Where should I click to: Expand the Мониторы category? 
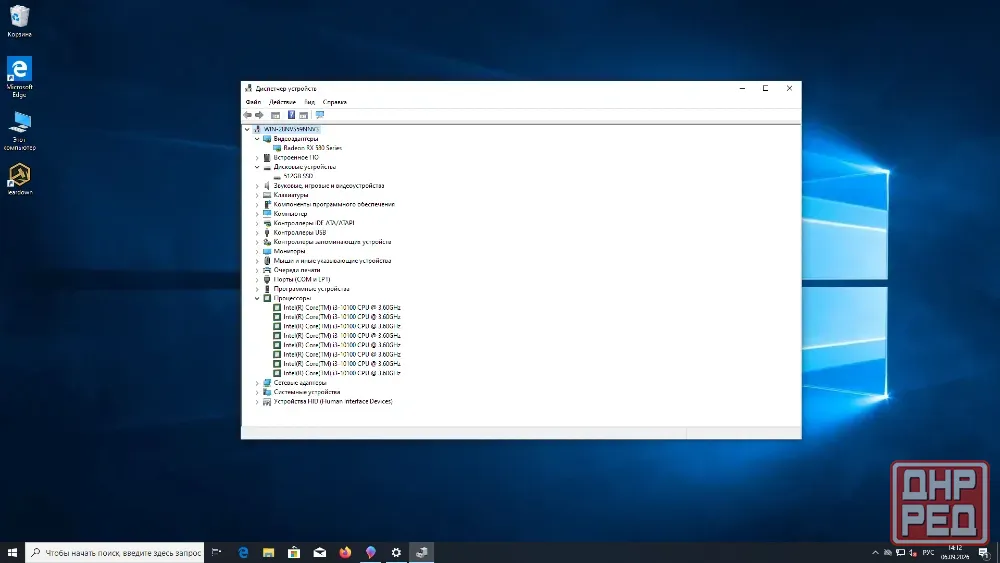(x=257, y=251)
